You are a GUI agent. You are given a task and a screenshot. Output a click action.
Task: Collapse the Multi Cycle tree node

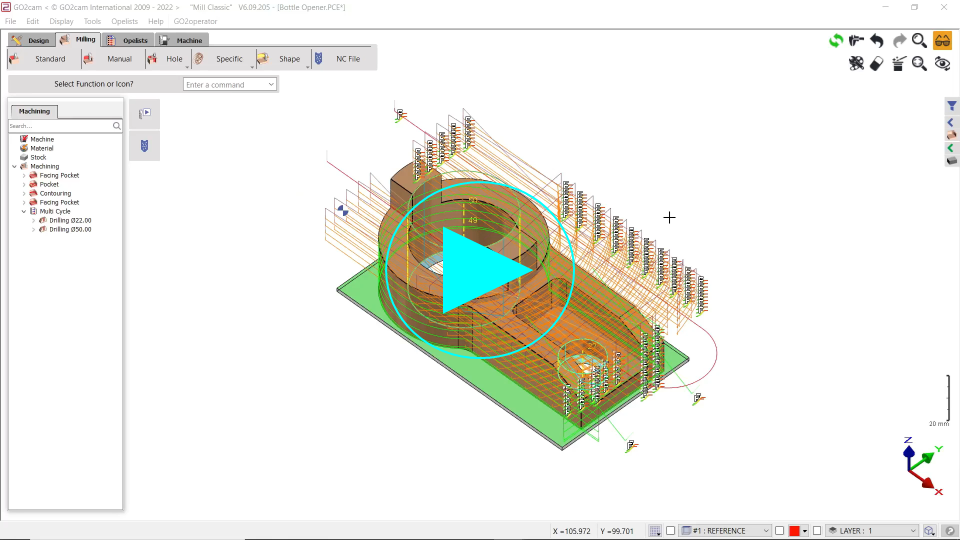24,211
